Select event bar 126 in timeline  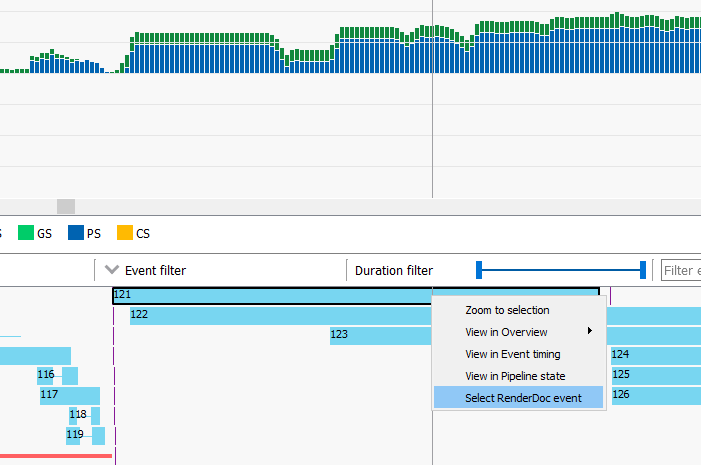pos(656,396)
